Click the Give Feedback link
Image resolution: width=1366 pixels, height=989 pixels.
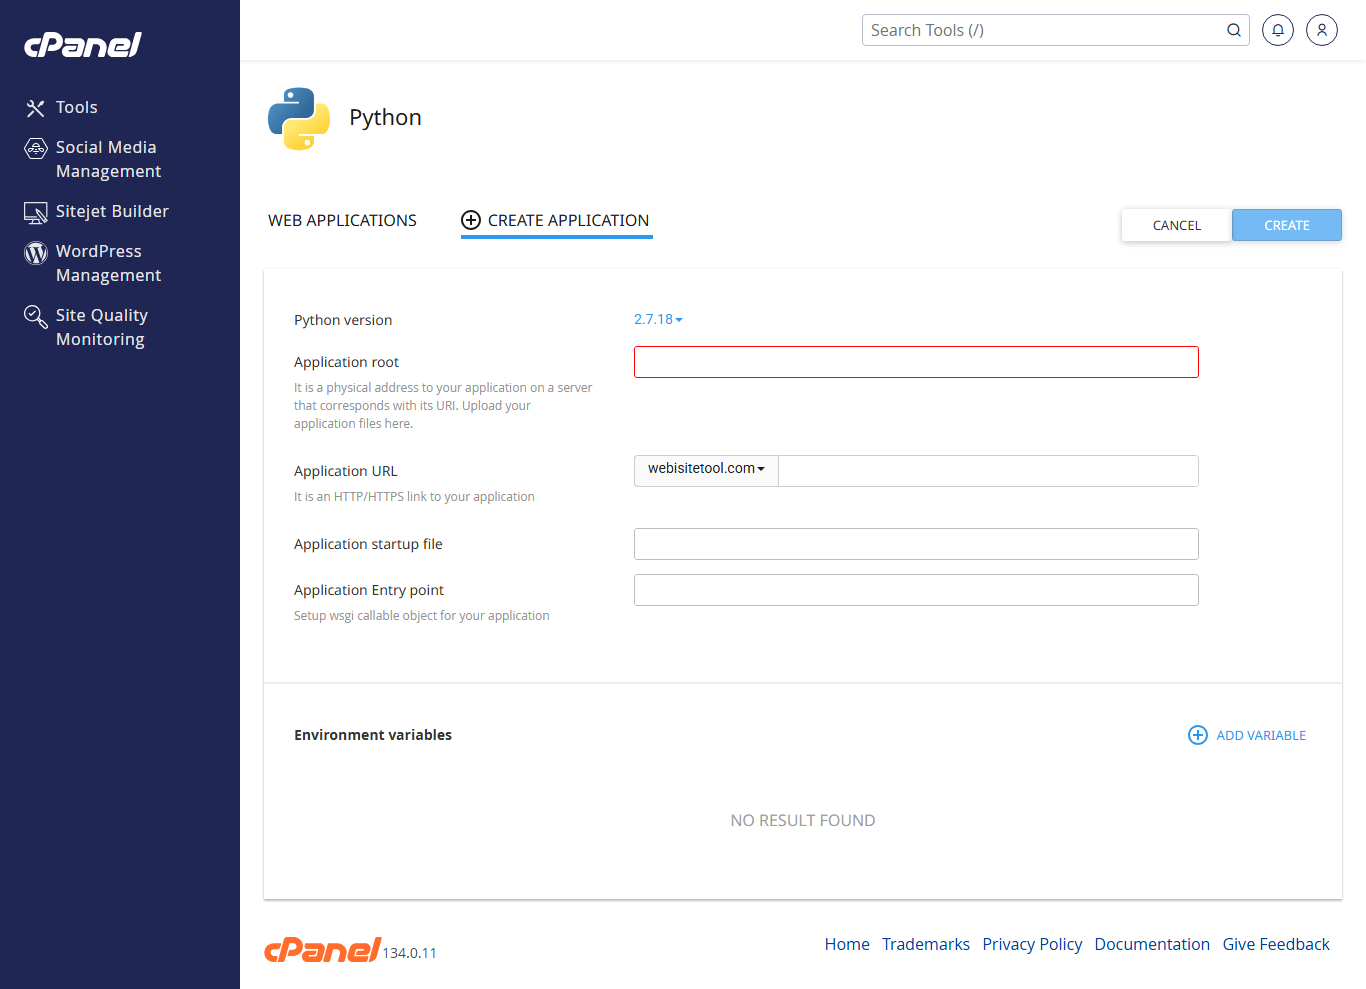click(1276, 944)
